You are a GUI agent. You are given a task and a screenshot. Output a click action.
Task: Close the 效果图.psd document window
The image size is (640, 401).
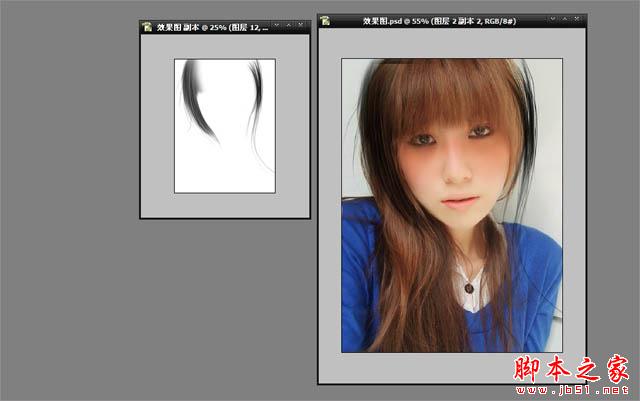[577, 19]
